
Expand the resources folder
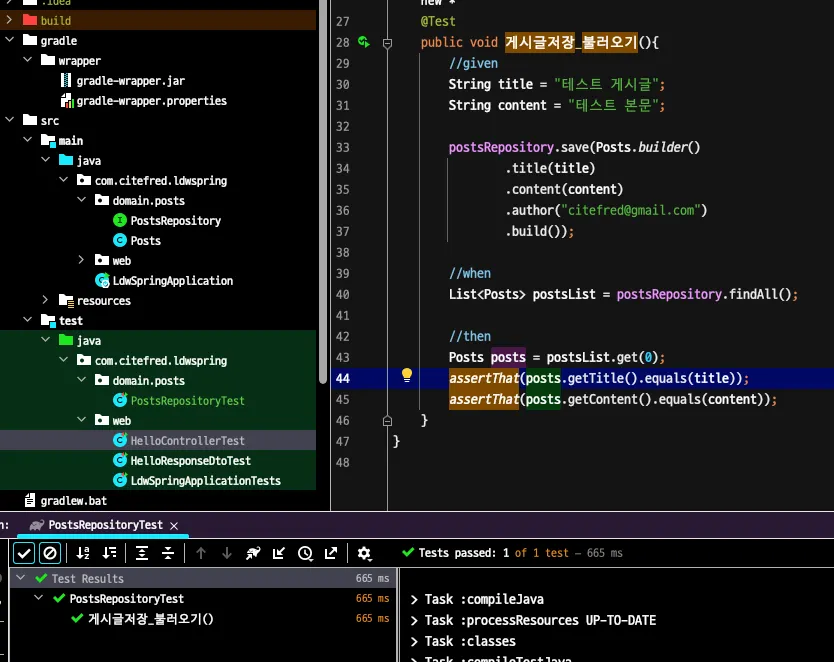pos(45,300)
